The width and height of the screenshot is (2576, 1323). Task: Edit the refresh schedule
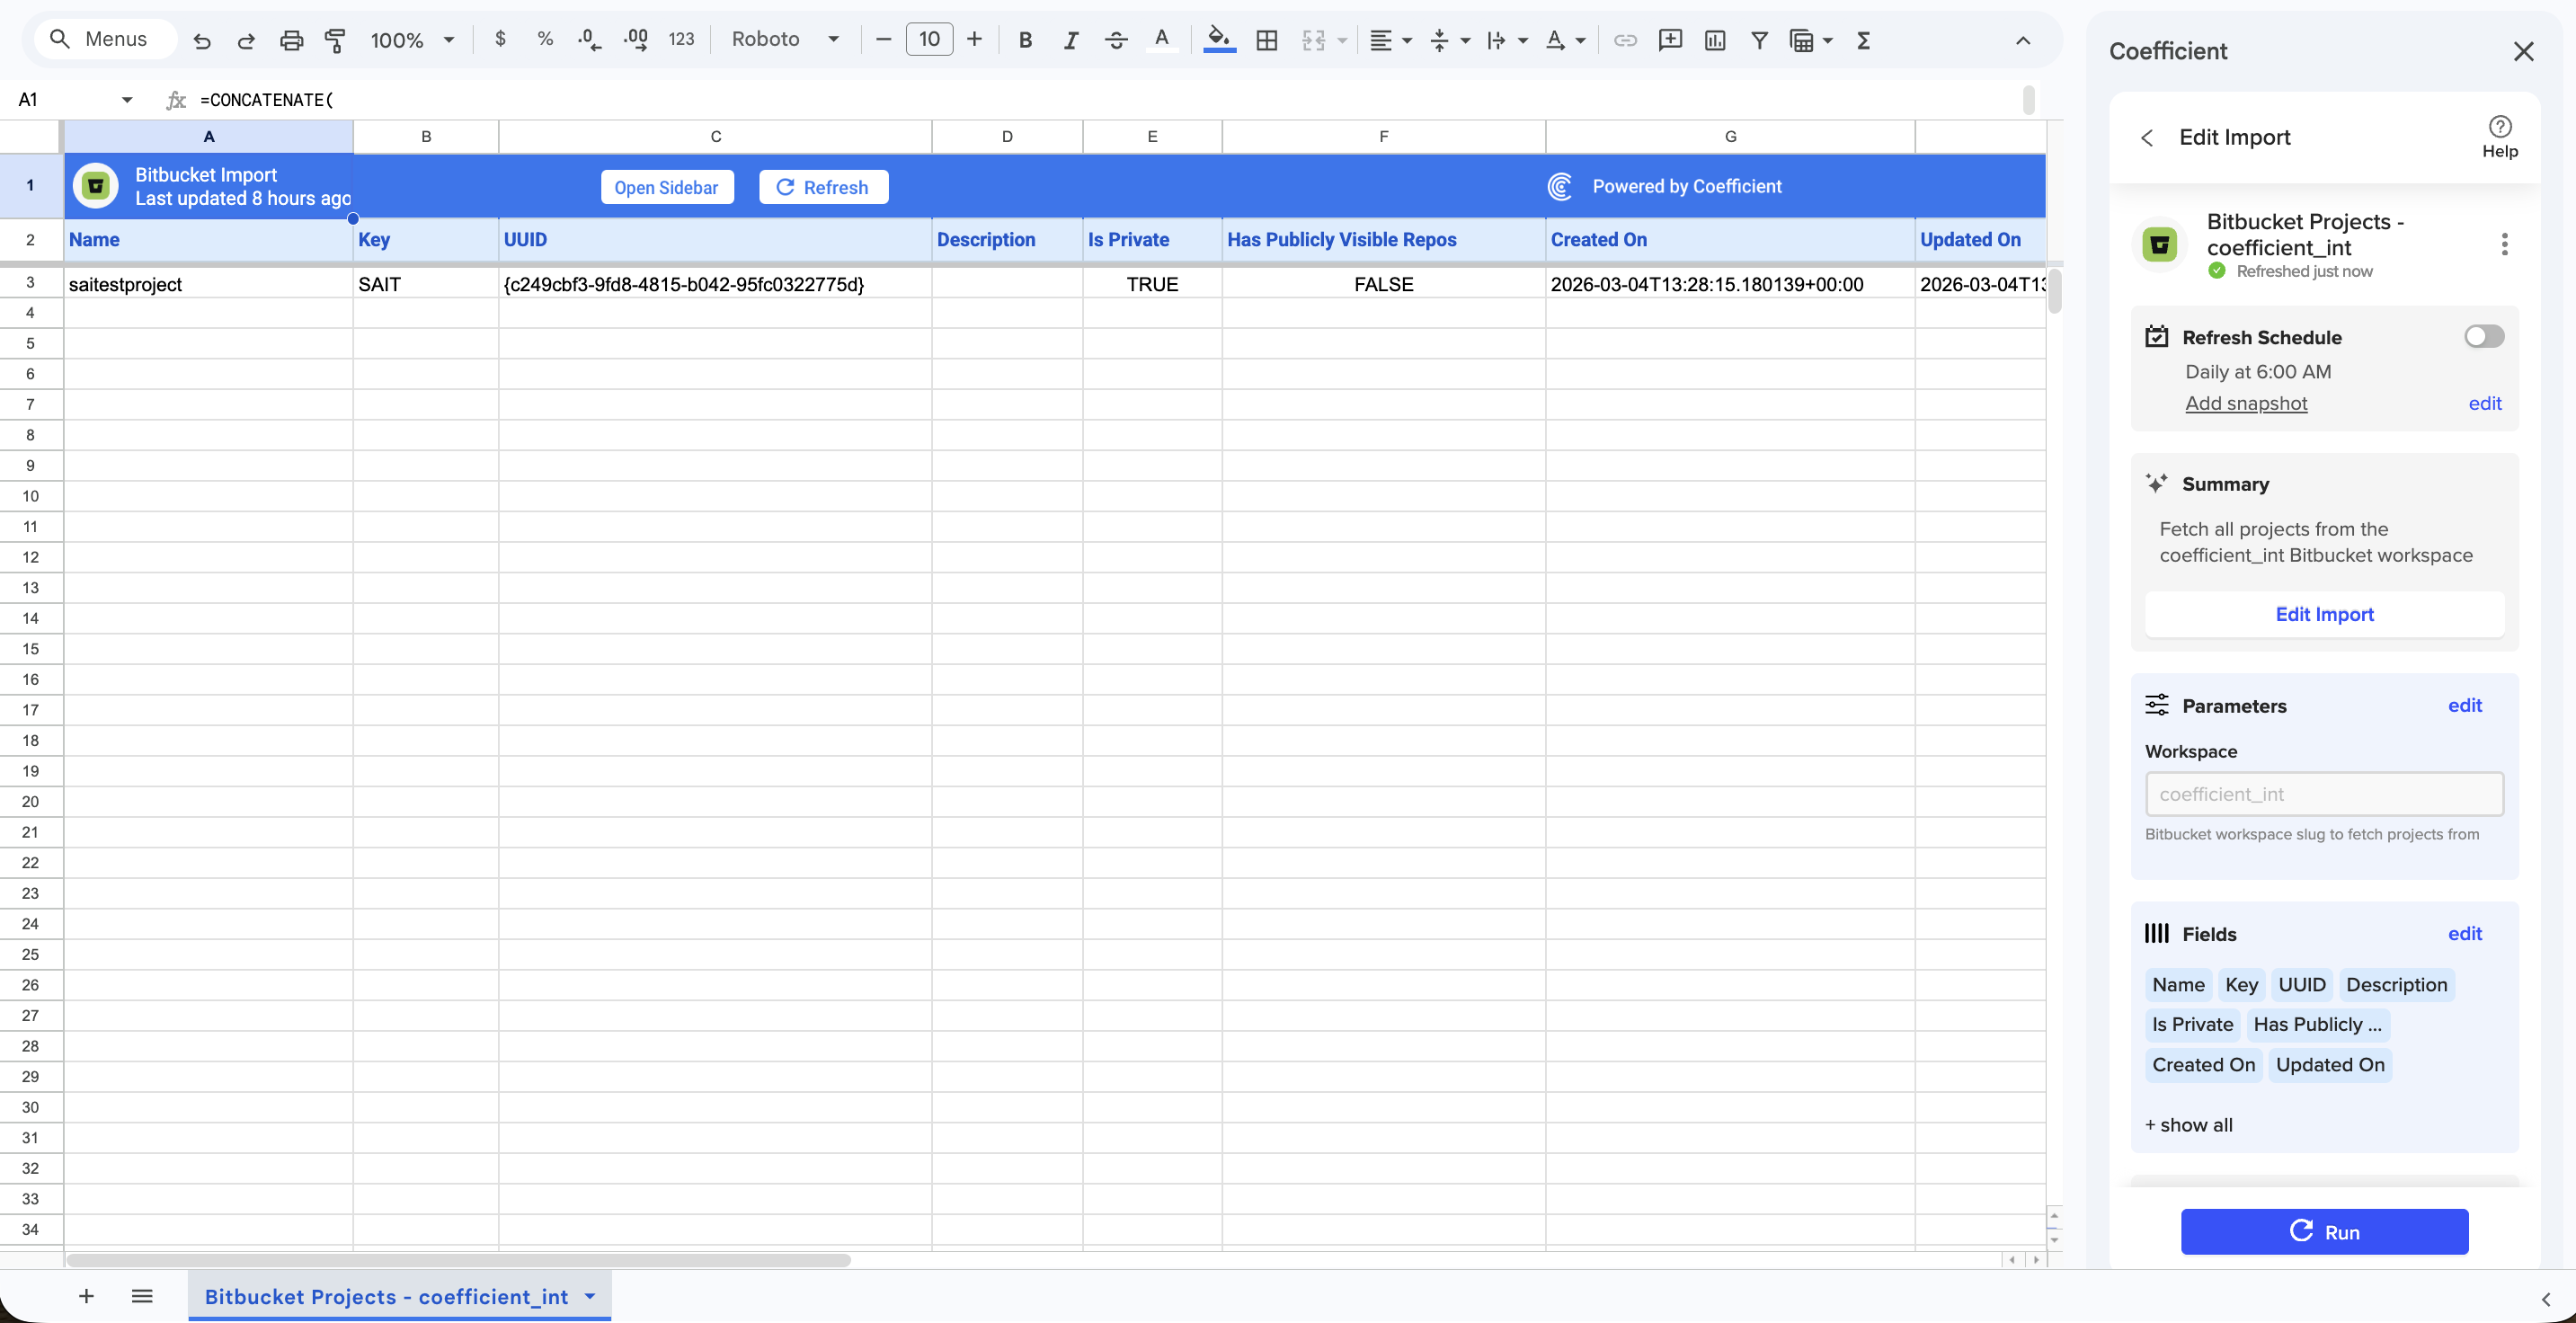2484,403
